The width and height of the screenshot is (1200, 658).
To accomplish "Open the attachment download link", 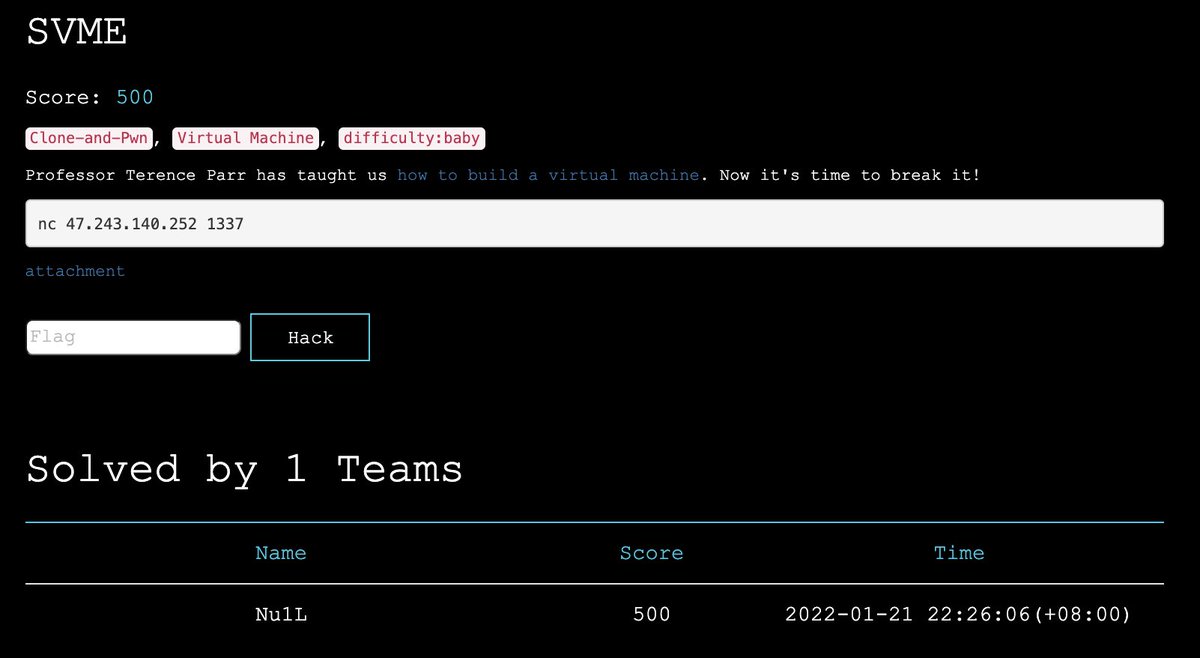I will click(x=75, y=271).
